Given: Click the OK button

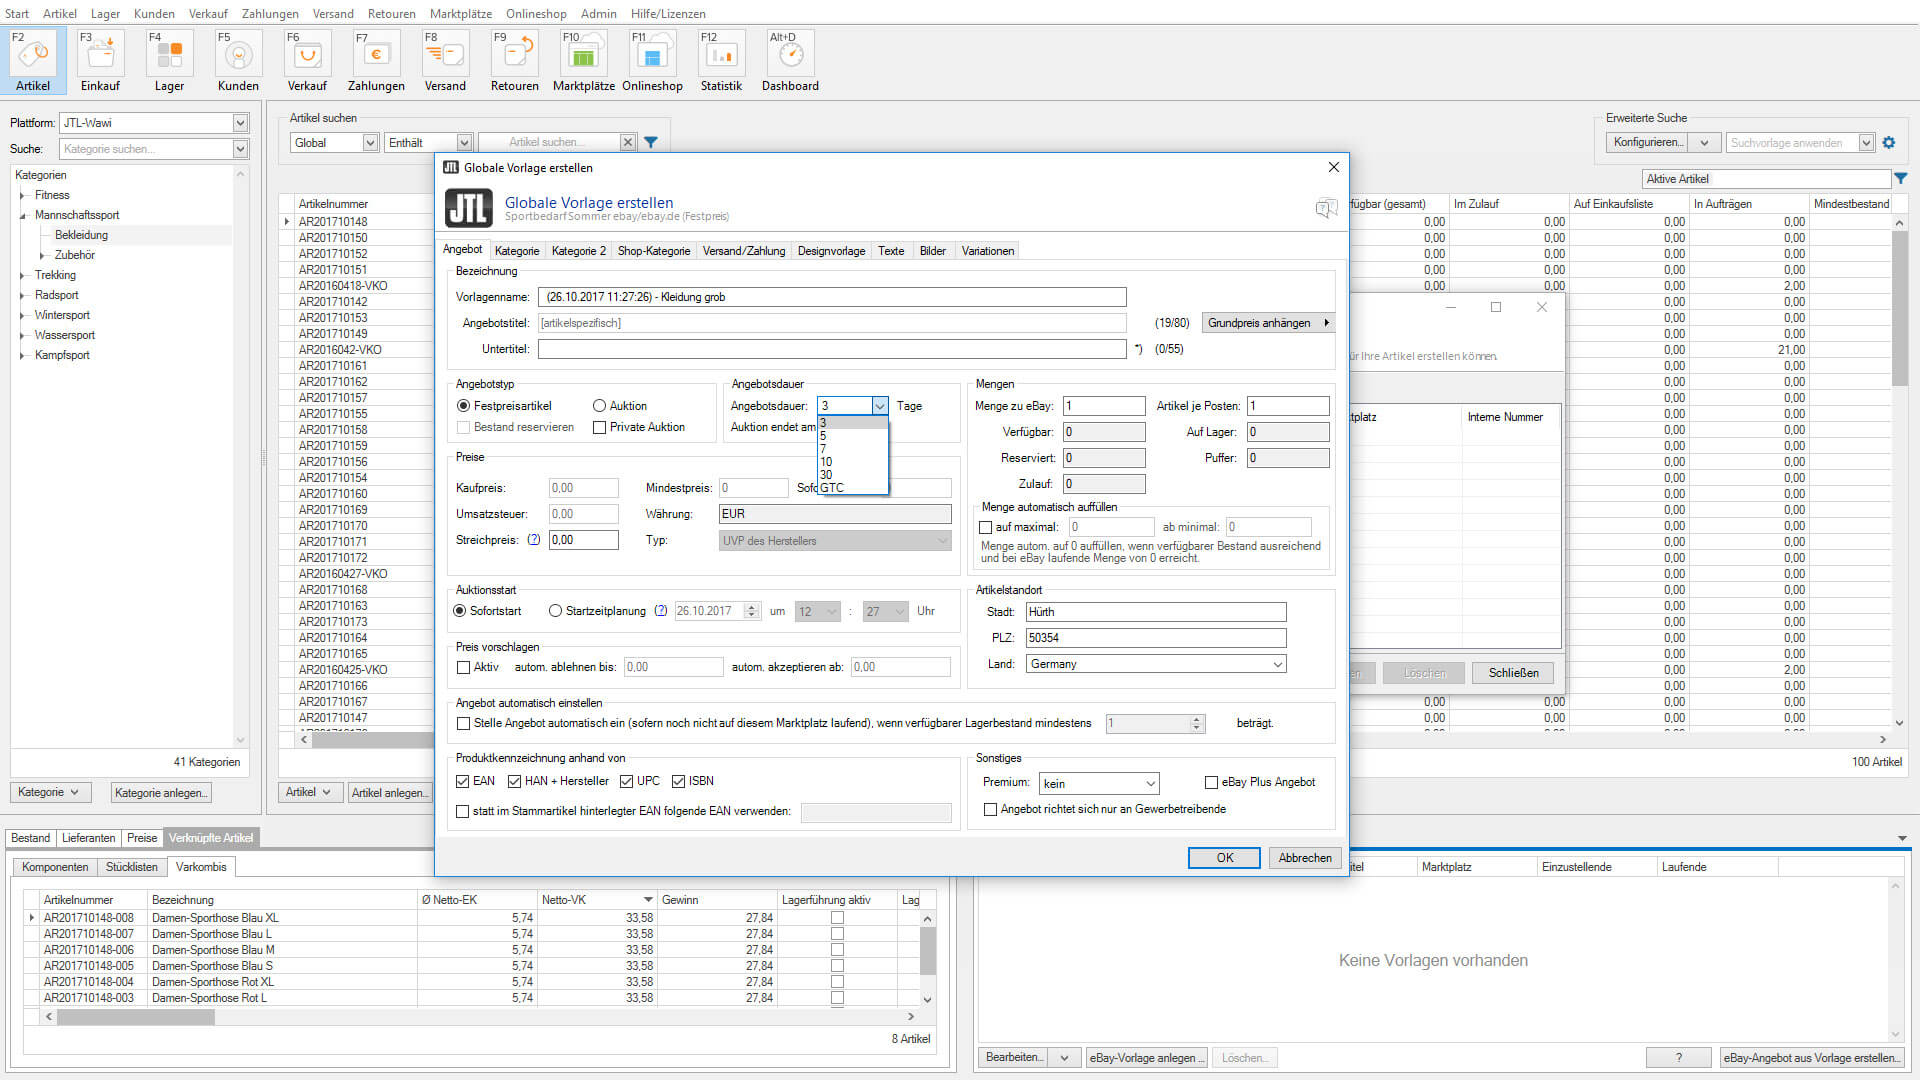Looking at the screenshot, I should (1224, 858).
